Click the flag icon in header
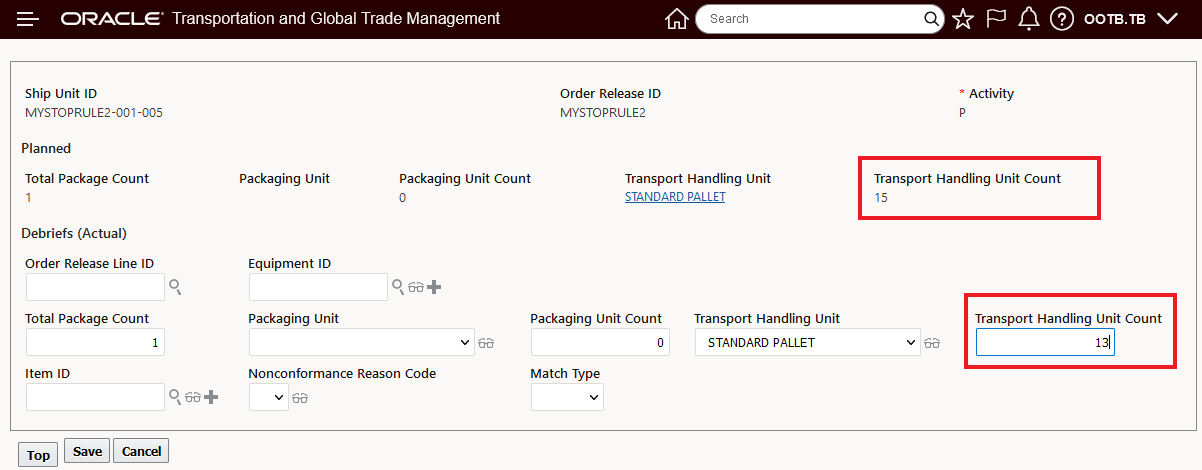 coord(996,19)
